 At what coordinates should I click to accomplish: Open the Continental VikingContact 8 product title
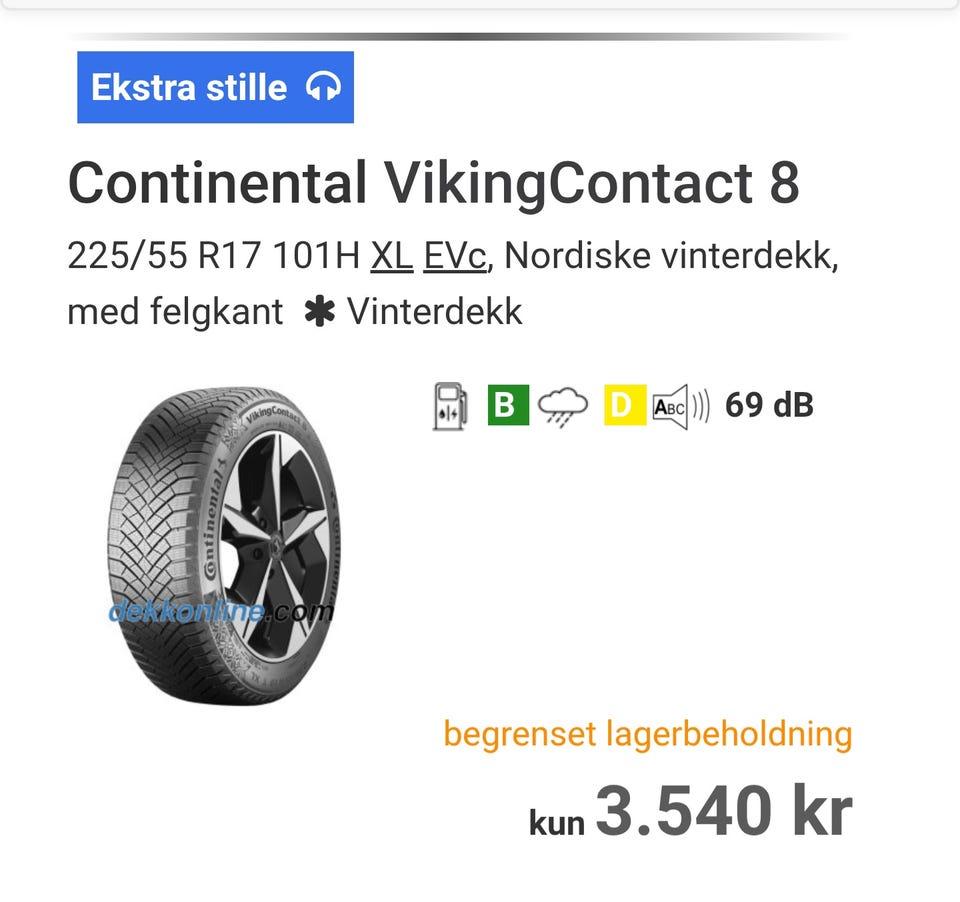pos(433,184)
